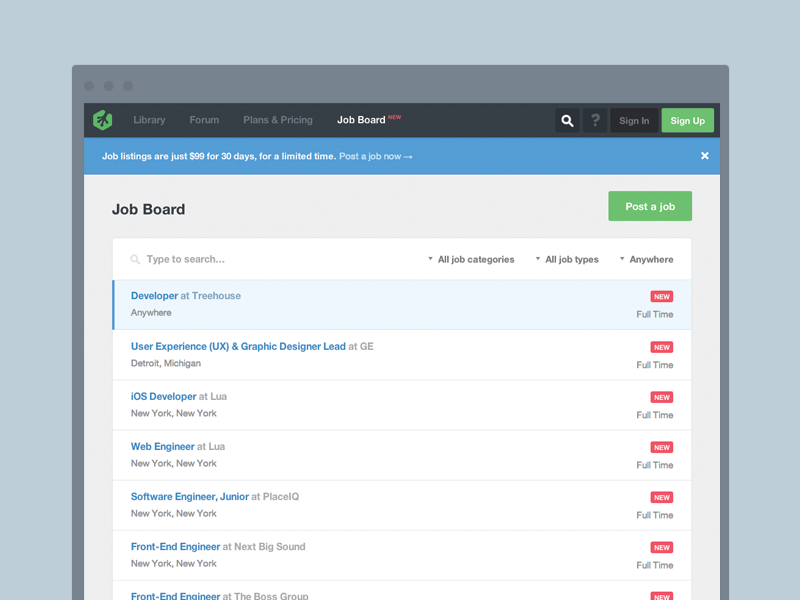
Task: Open search using the magnifying glass icon
Action: point(567,120)
